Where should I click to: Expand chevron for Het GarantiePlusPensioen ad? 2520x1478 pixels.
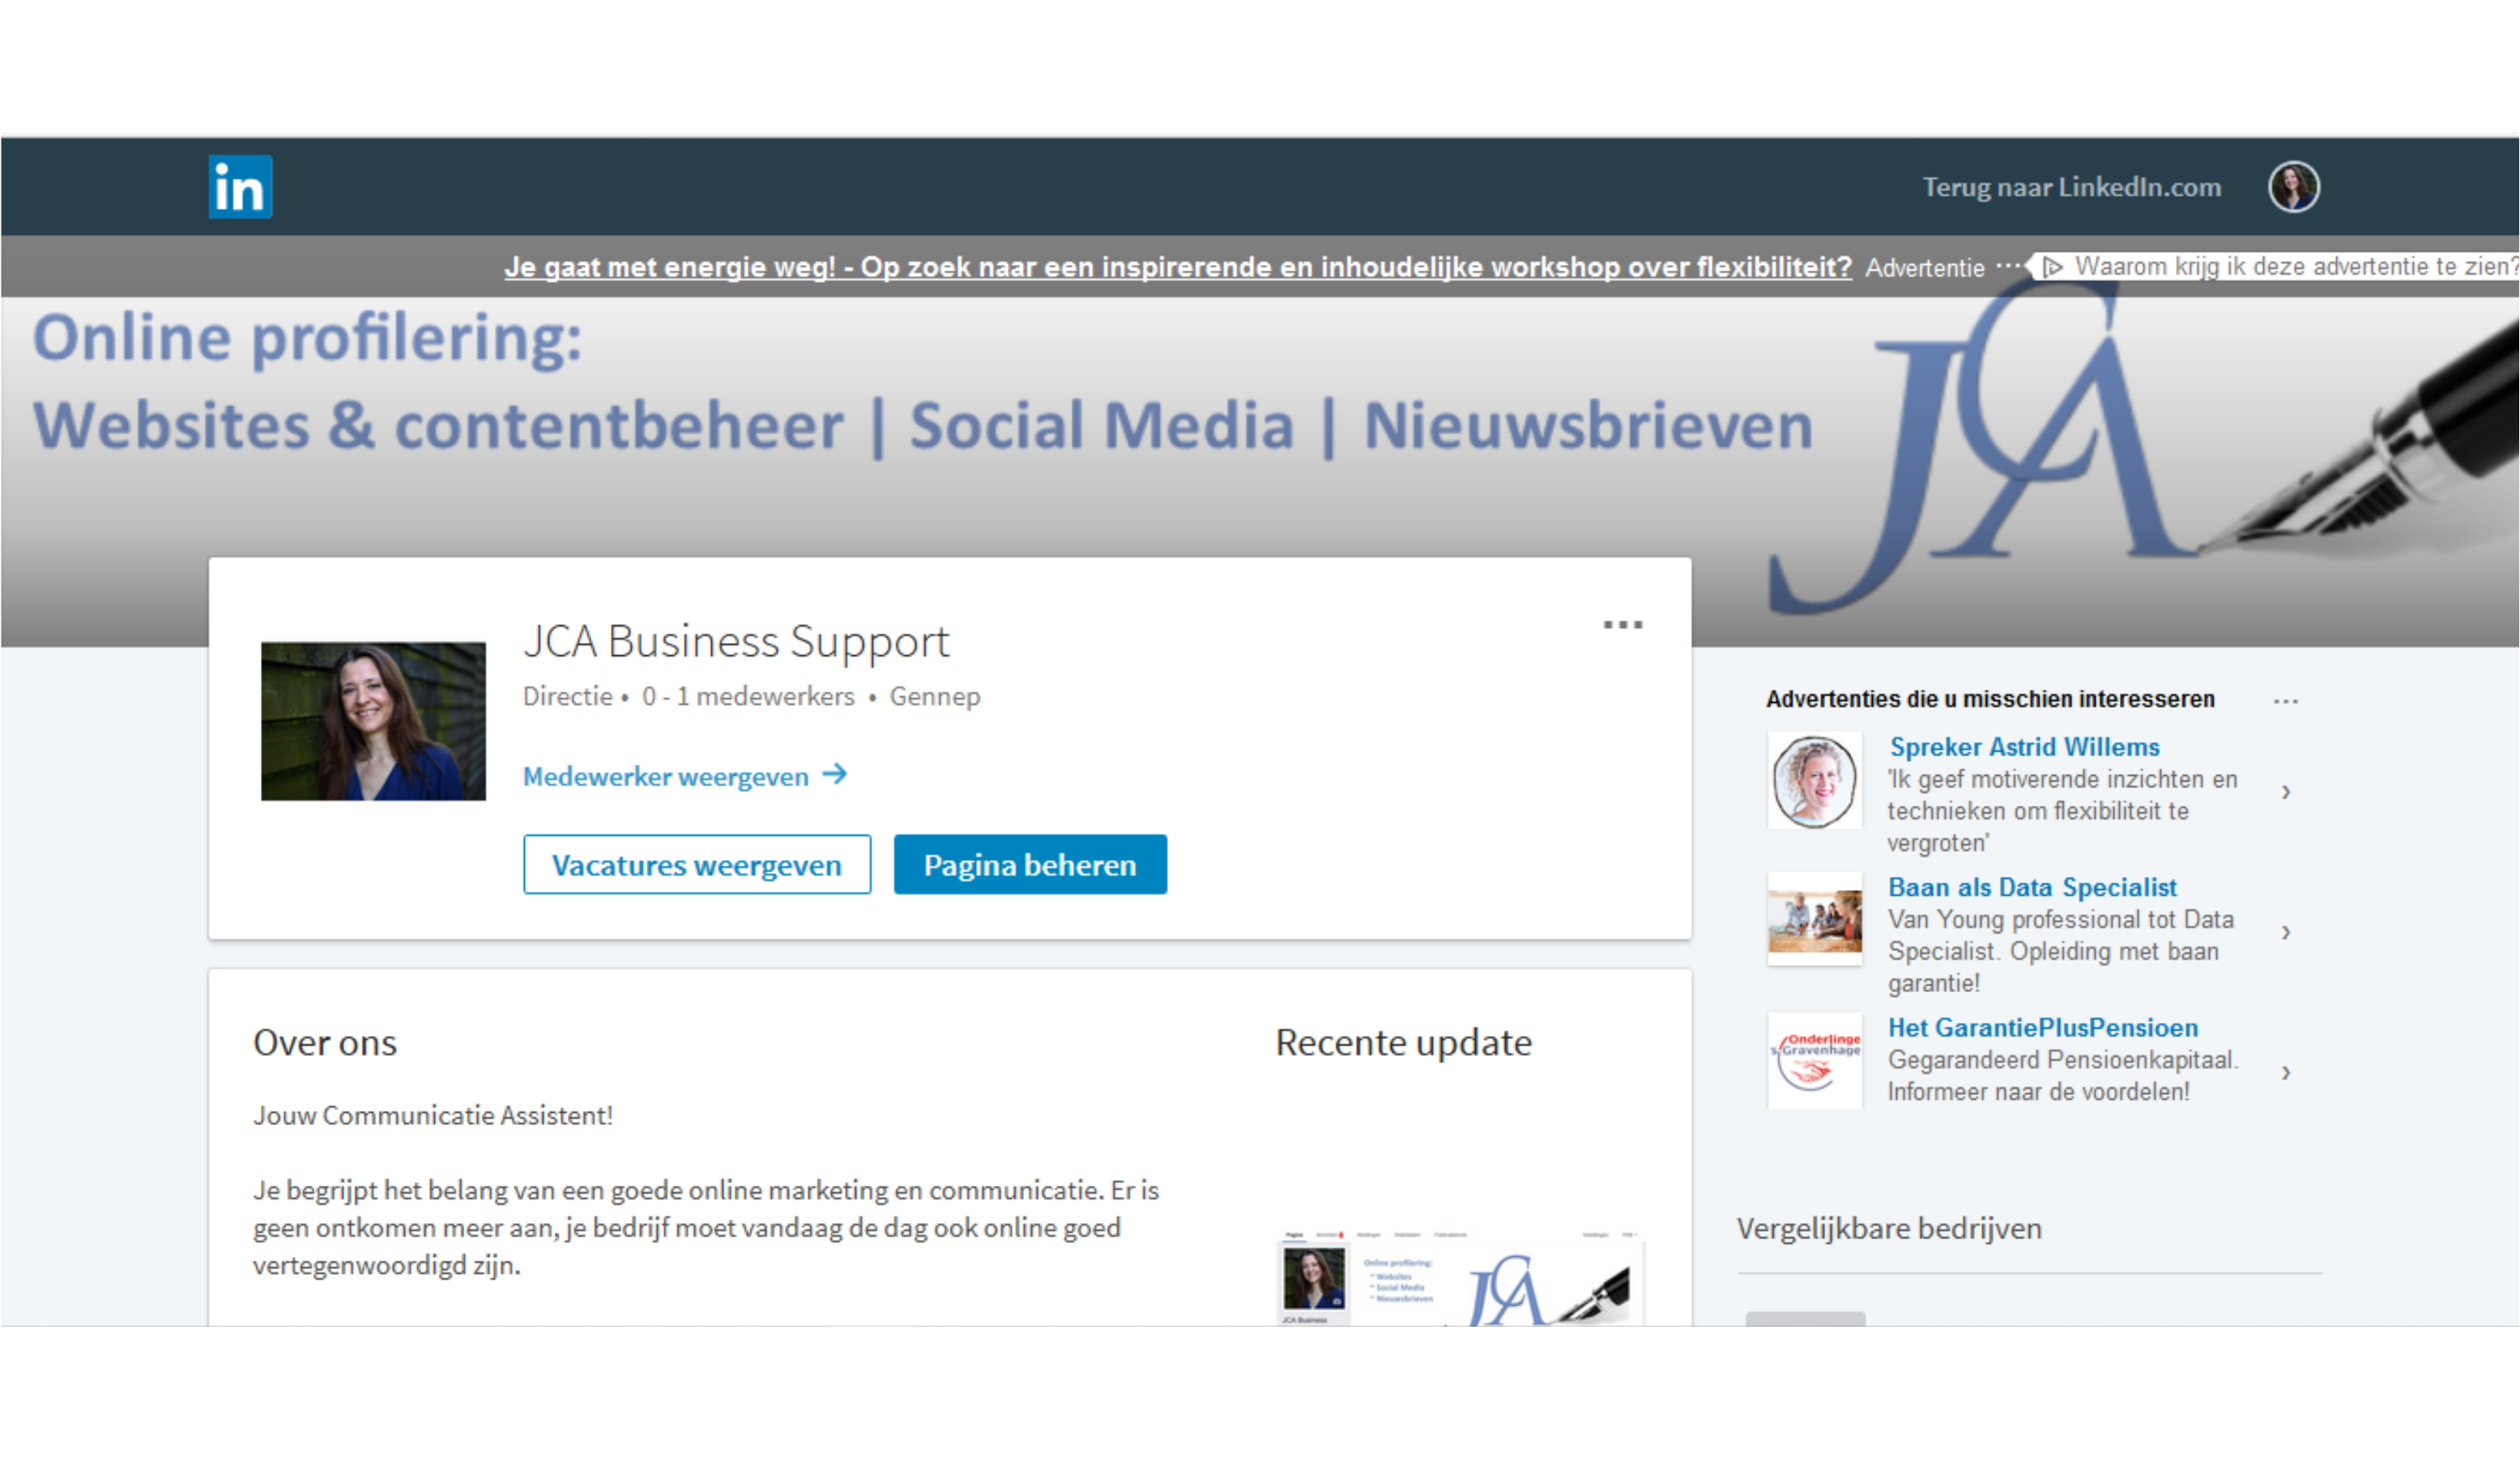(x=2286, y=1072)
